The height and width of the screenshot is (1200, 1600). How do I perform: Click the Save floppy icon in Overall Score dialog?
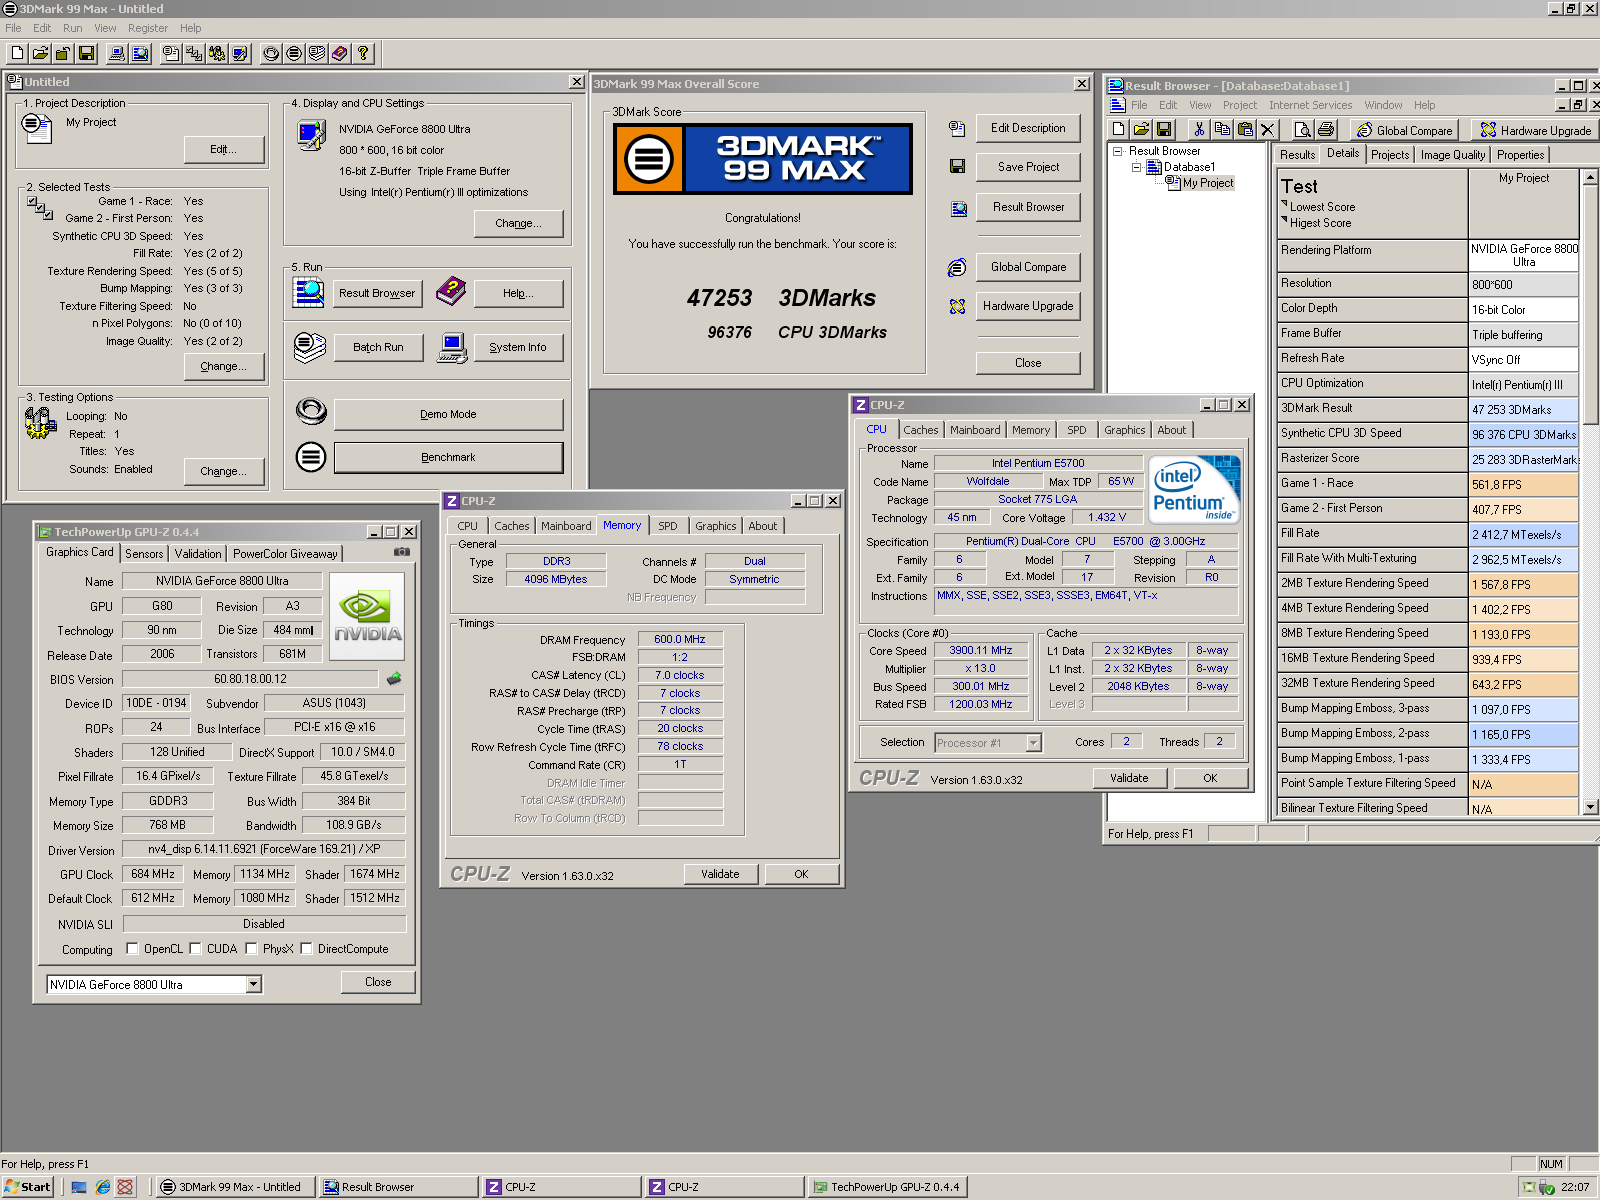point(957,166)
